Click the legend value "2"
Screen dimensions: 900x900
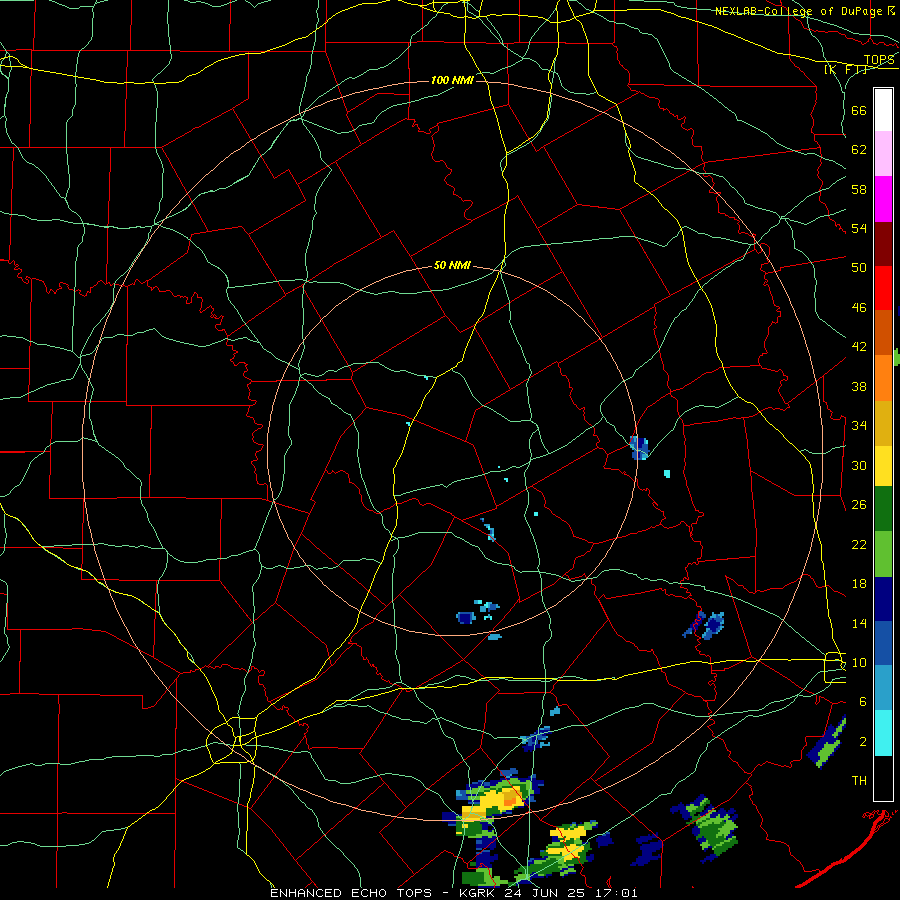coord(863,742)
